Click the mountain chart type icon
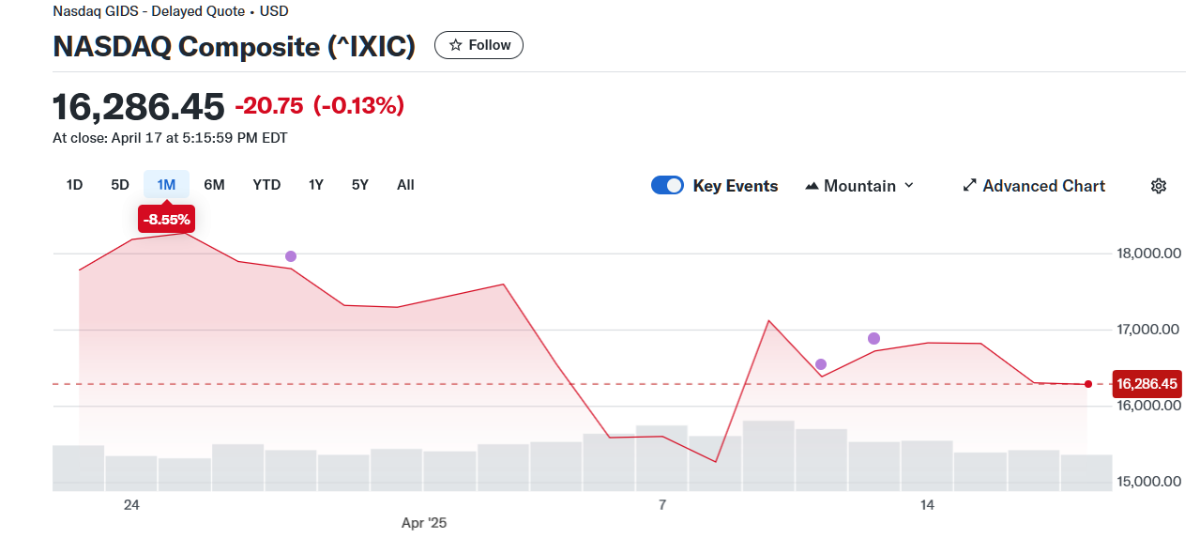 [x=812, y=186]
